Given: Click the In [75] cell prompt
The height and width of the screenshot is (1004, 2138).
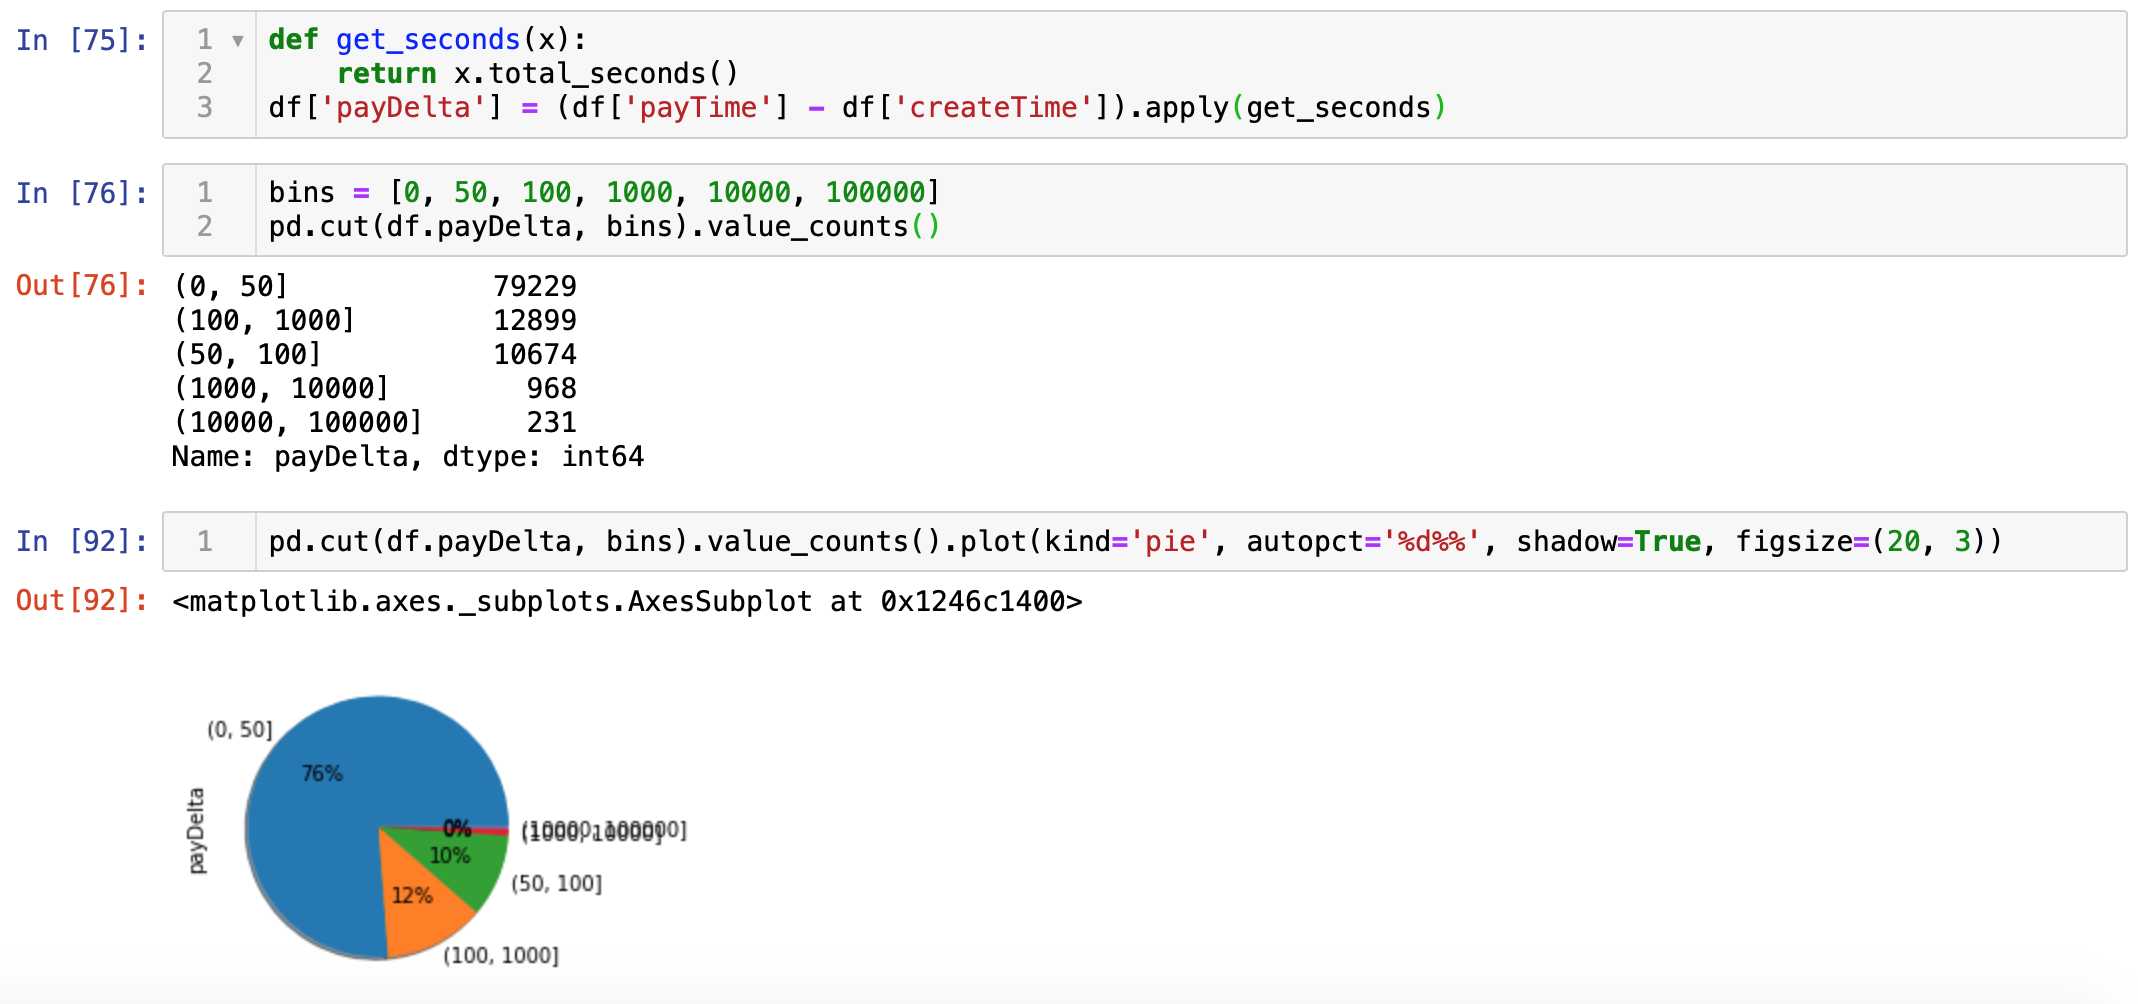Looking at the screenshot, I should 82,40.
